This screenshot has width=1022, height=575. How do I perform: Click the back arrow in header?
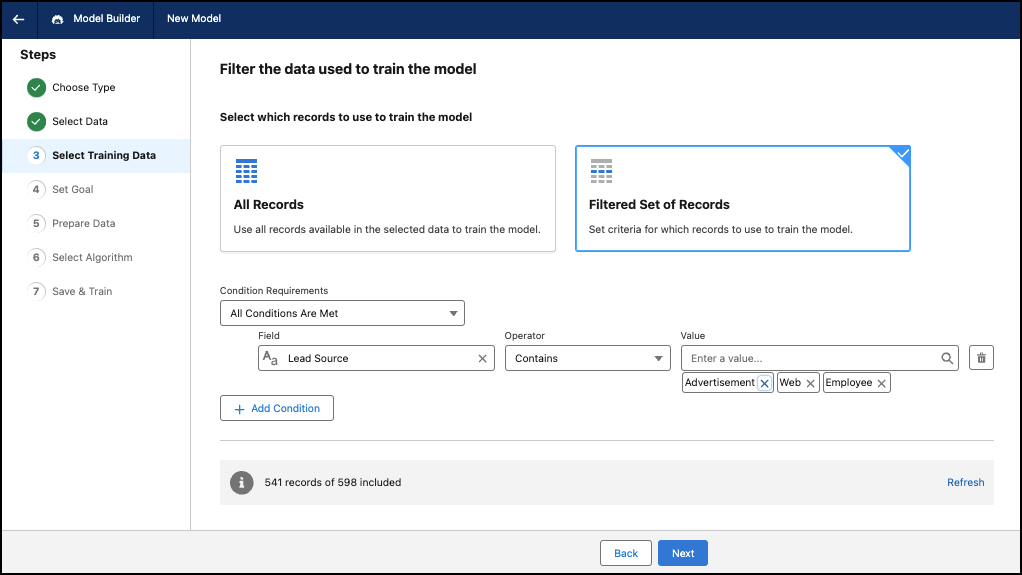pyautogui.click(x=18, y=19)
